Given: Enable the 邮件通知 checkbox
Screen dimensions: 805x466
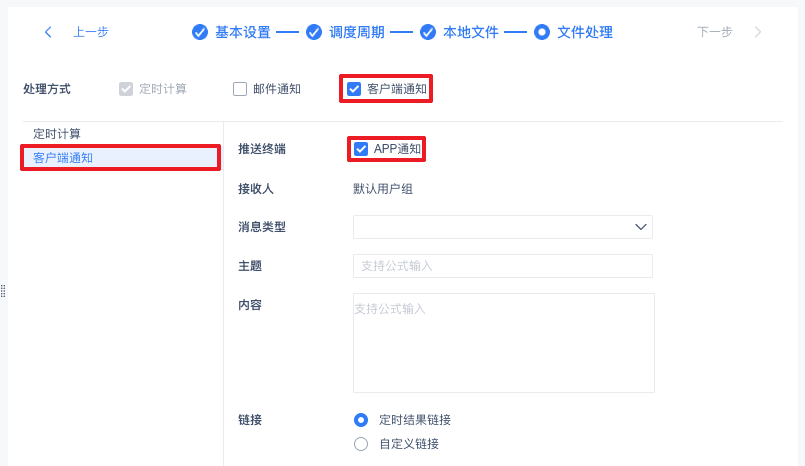Looking at the screenshot, I should tap(240, 89).
